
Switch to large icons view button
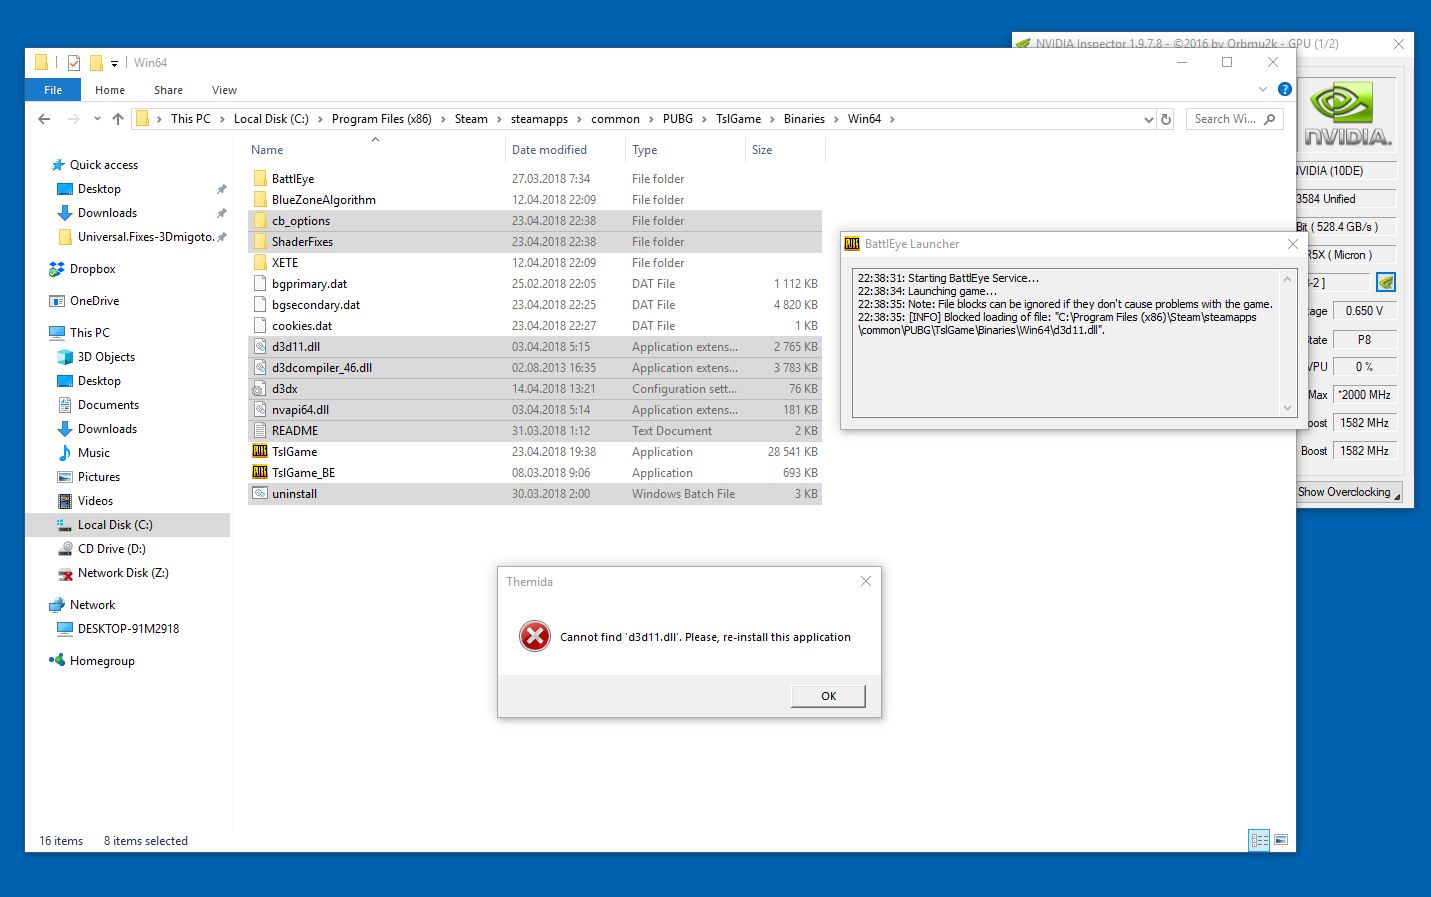point(1281,841)
